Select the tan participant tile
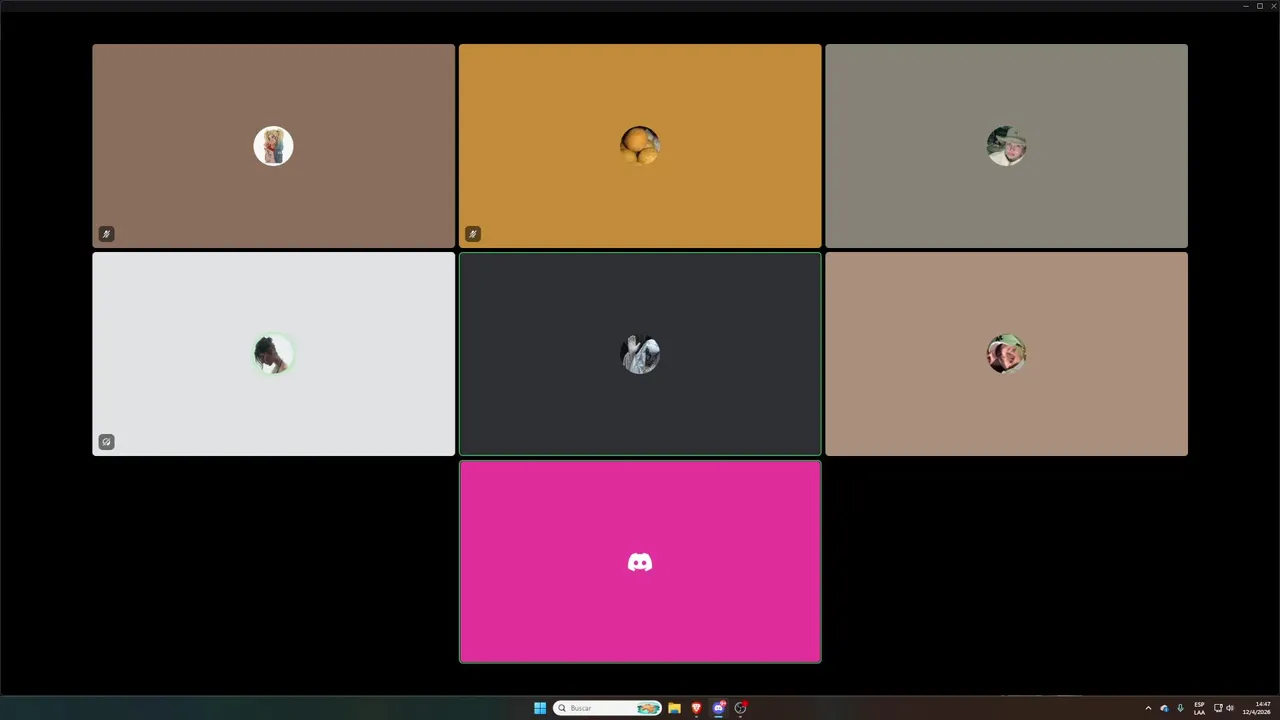1280x720 pixels. click(x=1006, y=354)
